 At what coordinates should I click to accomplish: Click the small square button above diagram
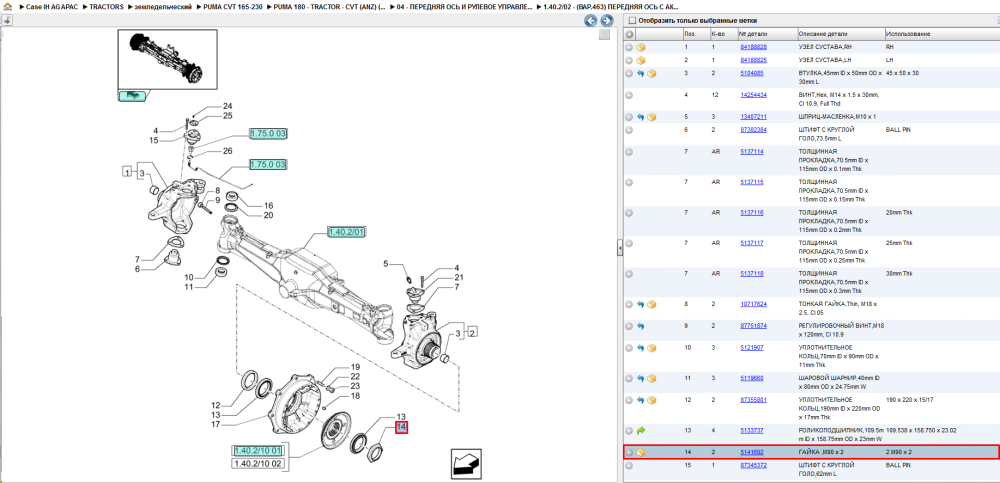tap(604, 35)
